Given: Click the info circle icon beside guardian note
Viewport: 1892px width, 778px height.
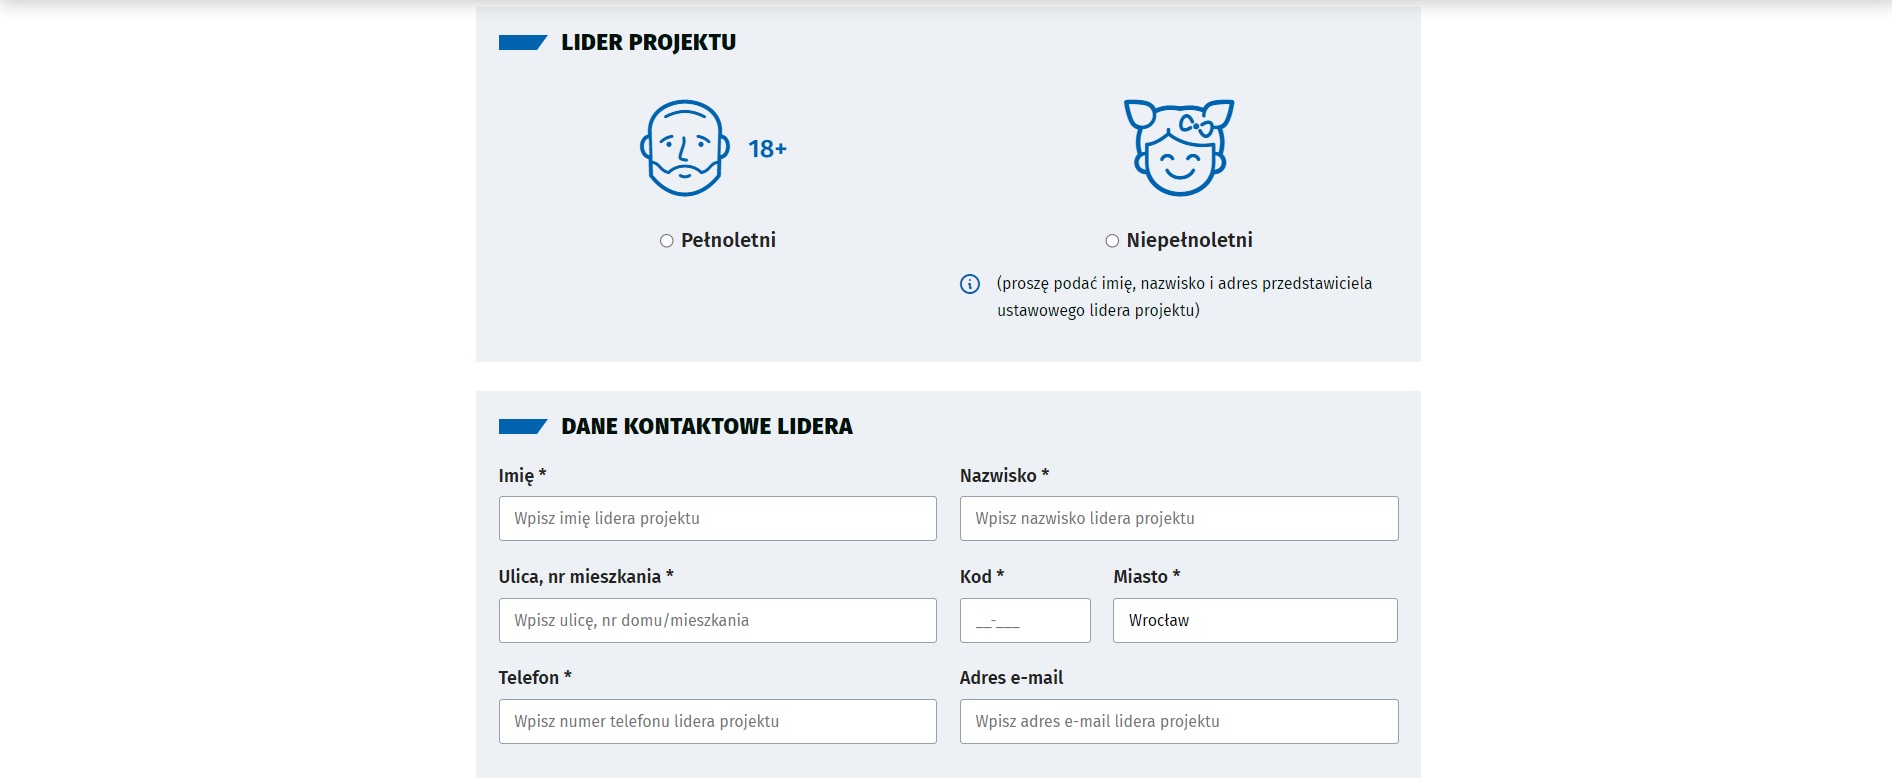Looking at the screenshot, I should point(970,284).
